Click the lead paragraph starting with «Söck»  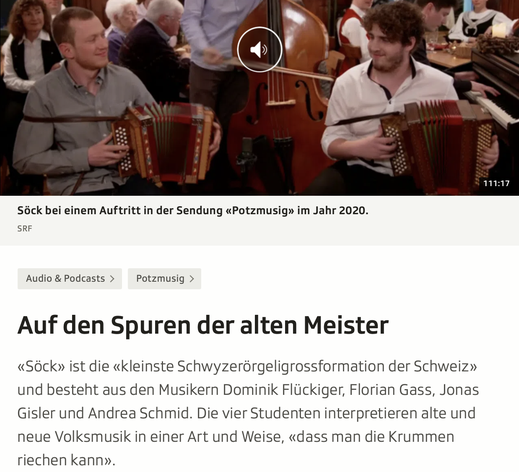point(248,413)
